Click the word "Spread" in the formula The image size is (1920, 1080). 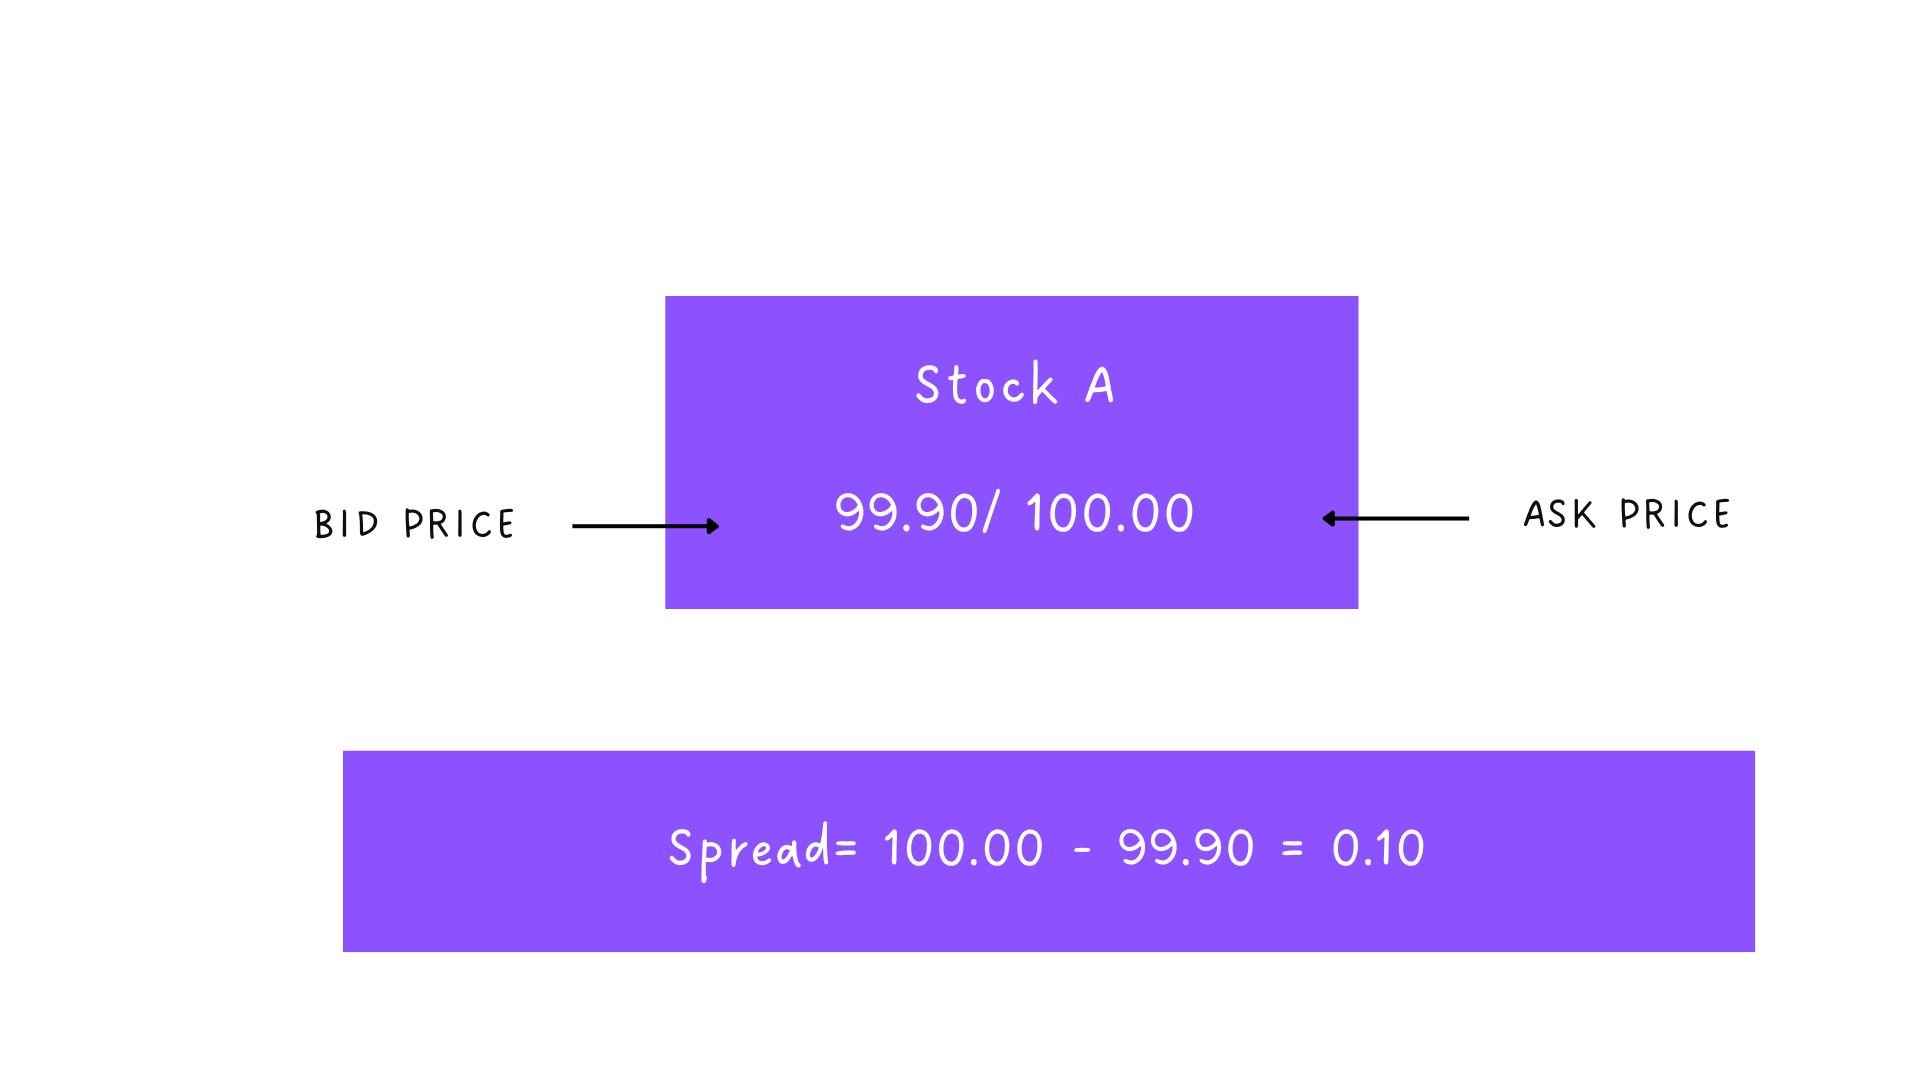point(749,849)
